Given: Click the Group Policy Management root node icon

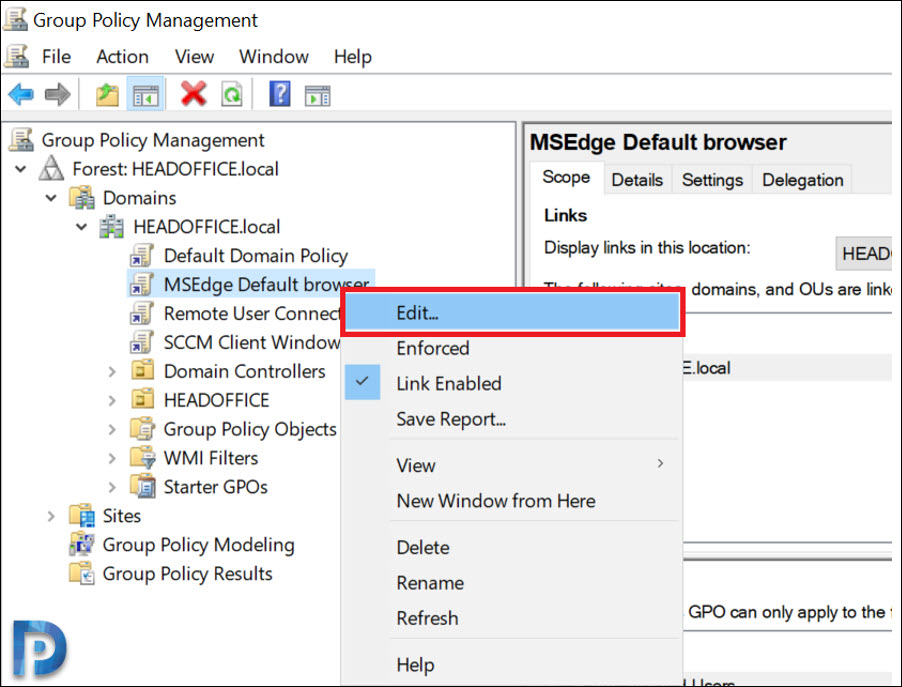Looking at the screenshot, I should 21,140.
